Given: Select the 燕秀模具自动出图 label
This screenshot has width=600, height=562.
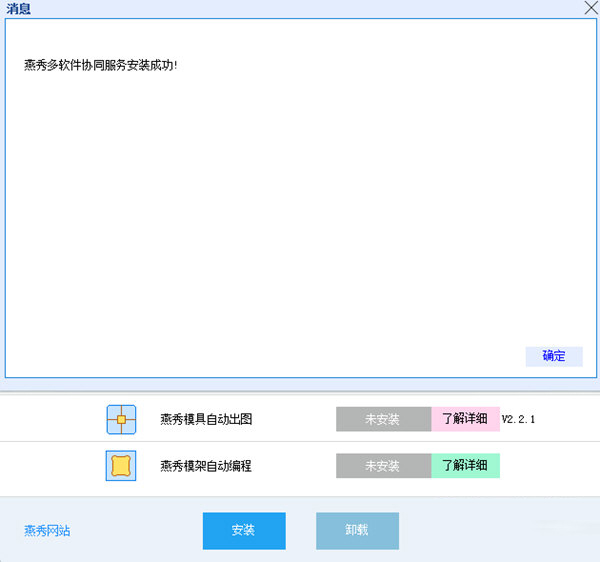Looking at the screenshot, I should point(206,419).
